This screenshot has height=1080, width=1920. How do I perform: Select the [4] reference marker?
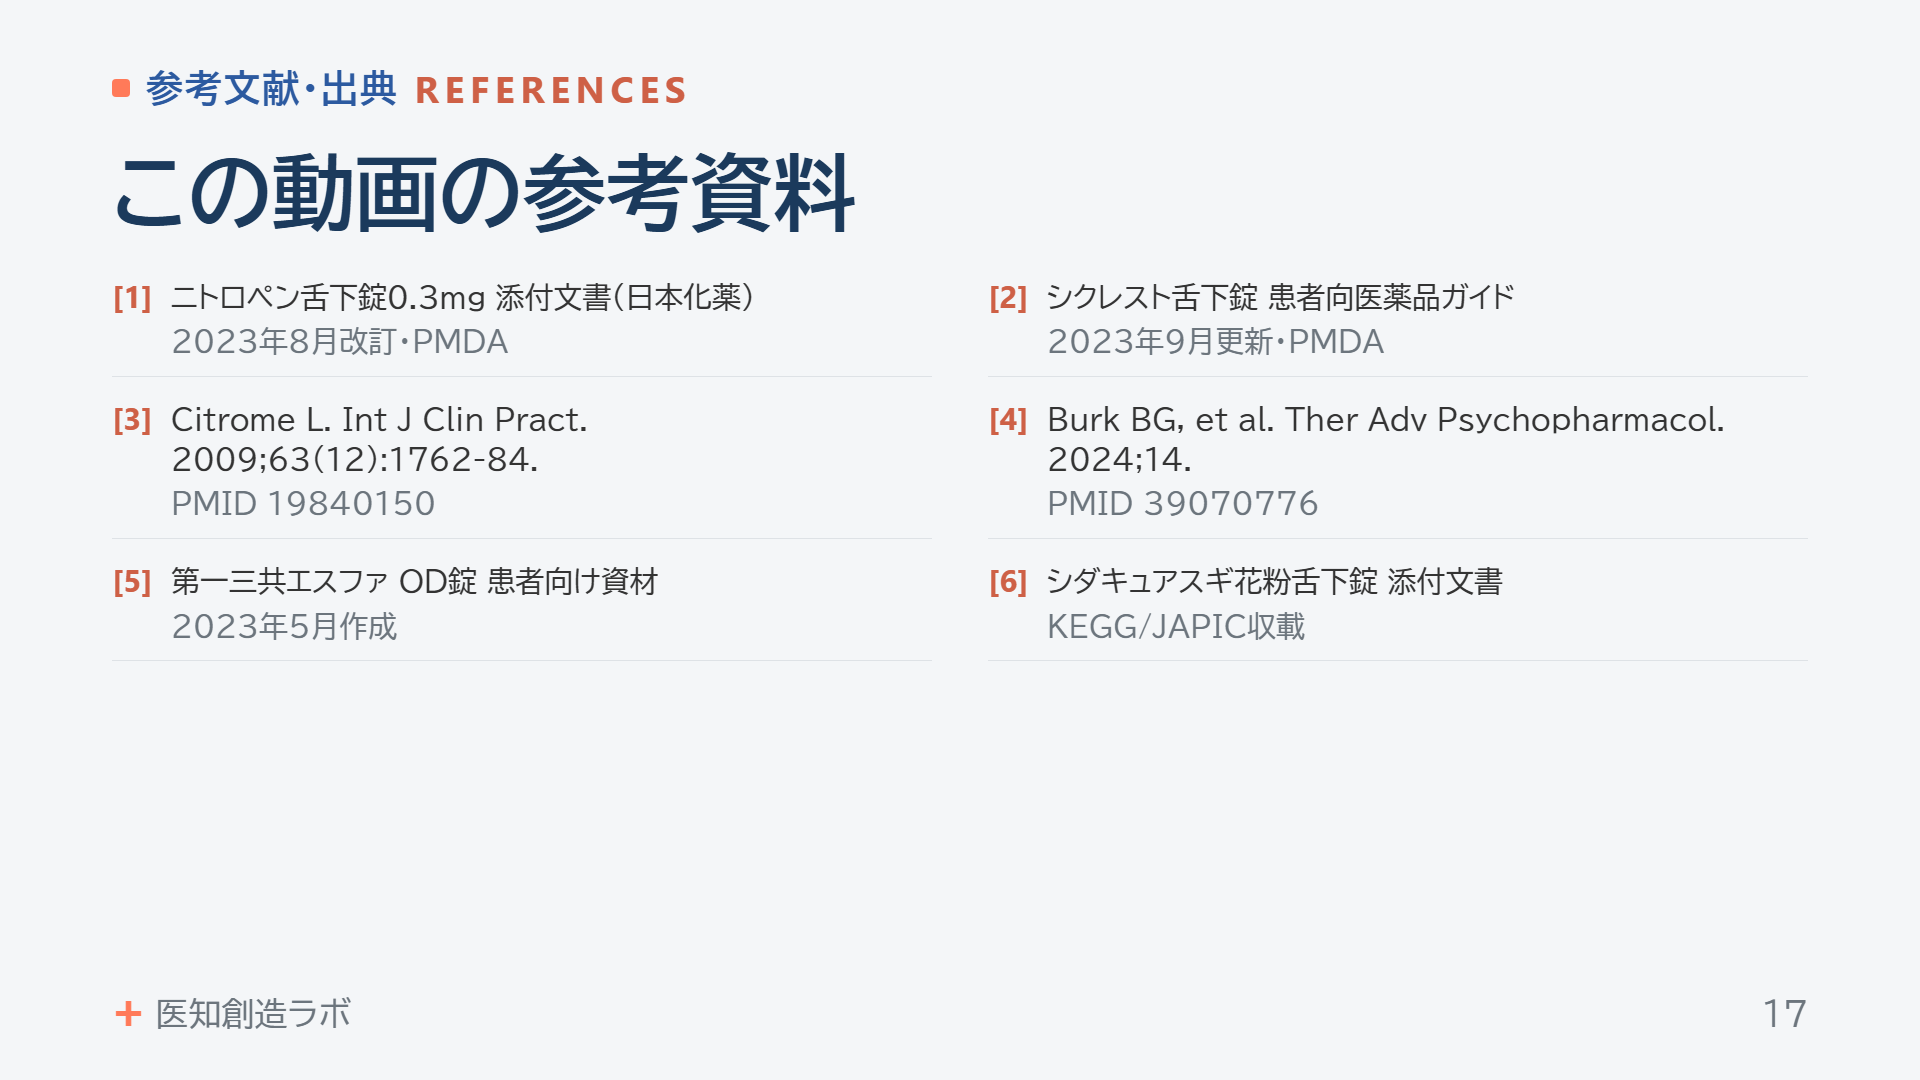coord(1008,420)
